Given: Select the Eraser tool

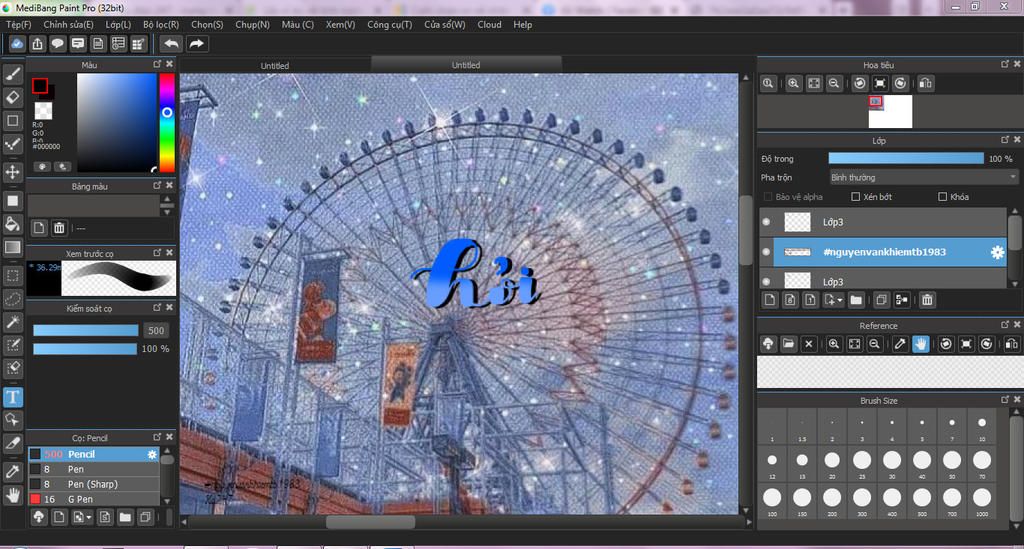Looking at the screenshot, I should (x=12, y=97).
